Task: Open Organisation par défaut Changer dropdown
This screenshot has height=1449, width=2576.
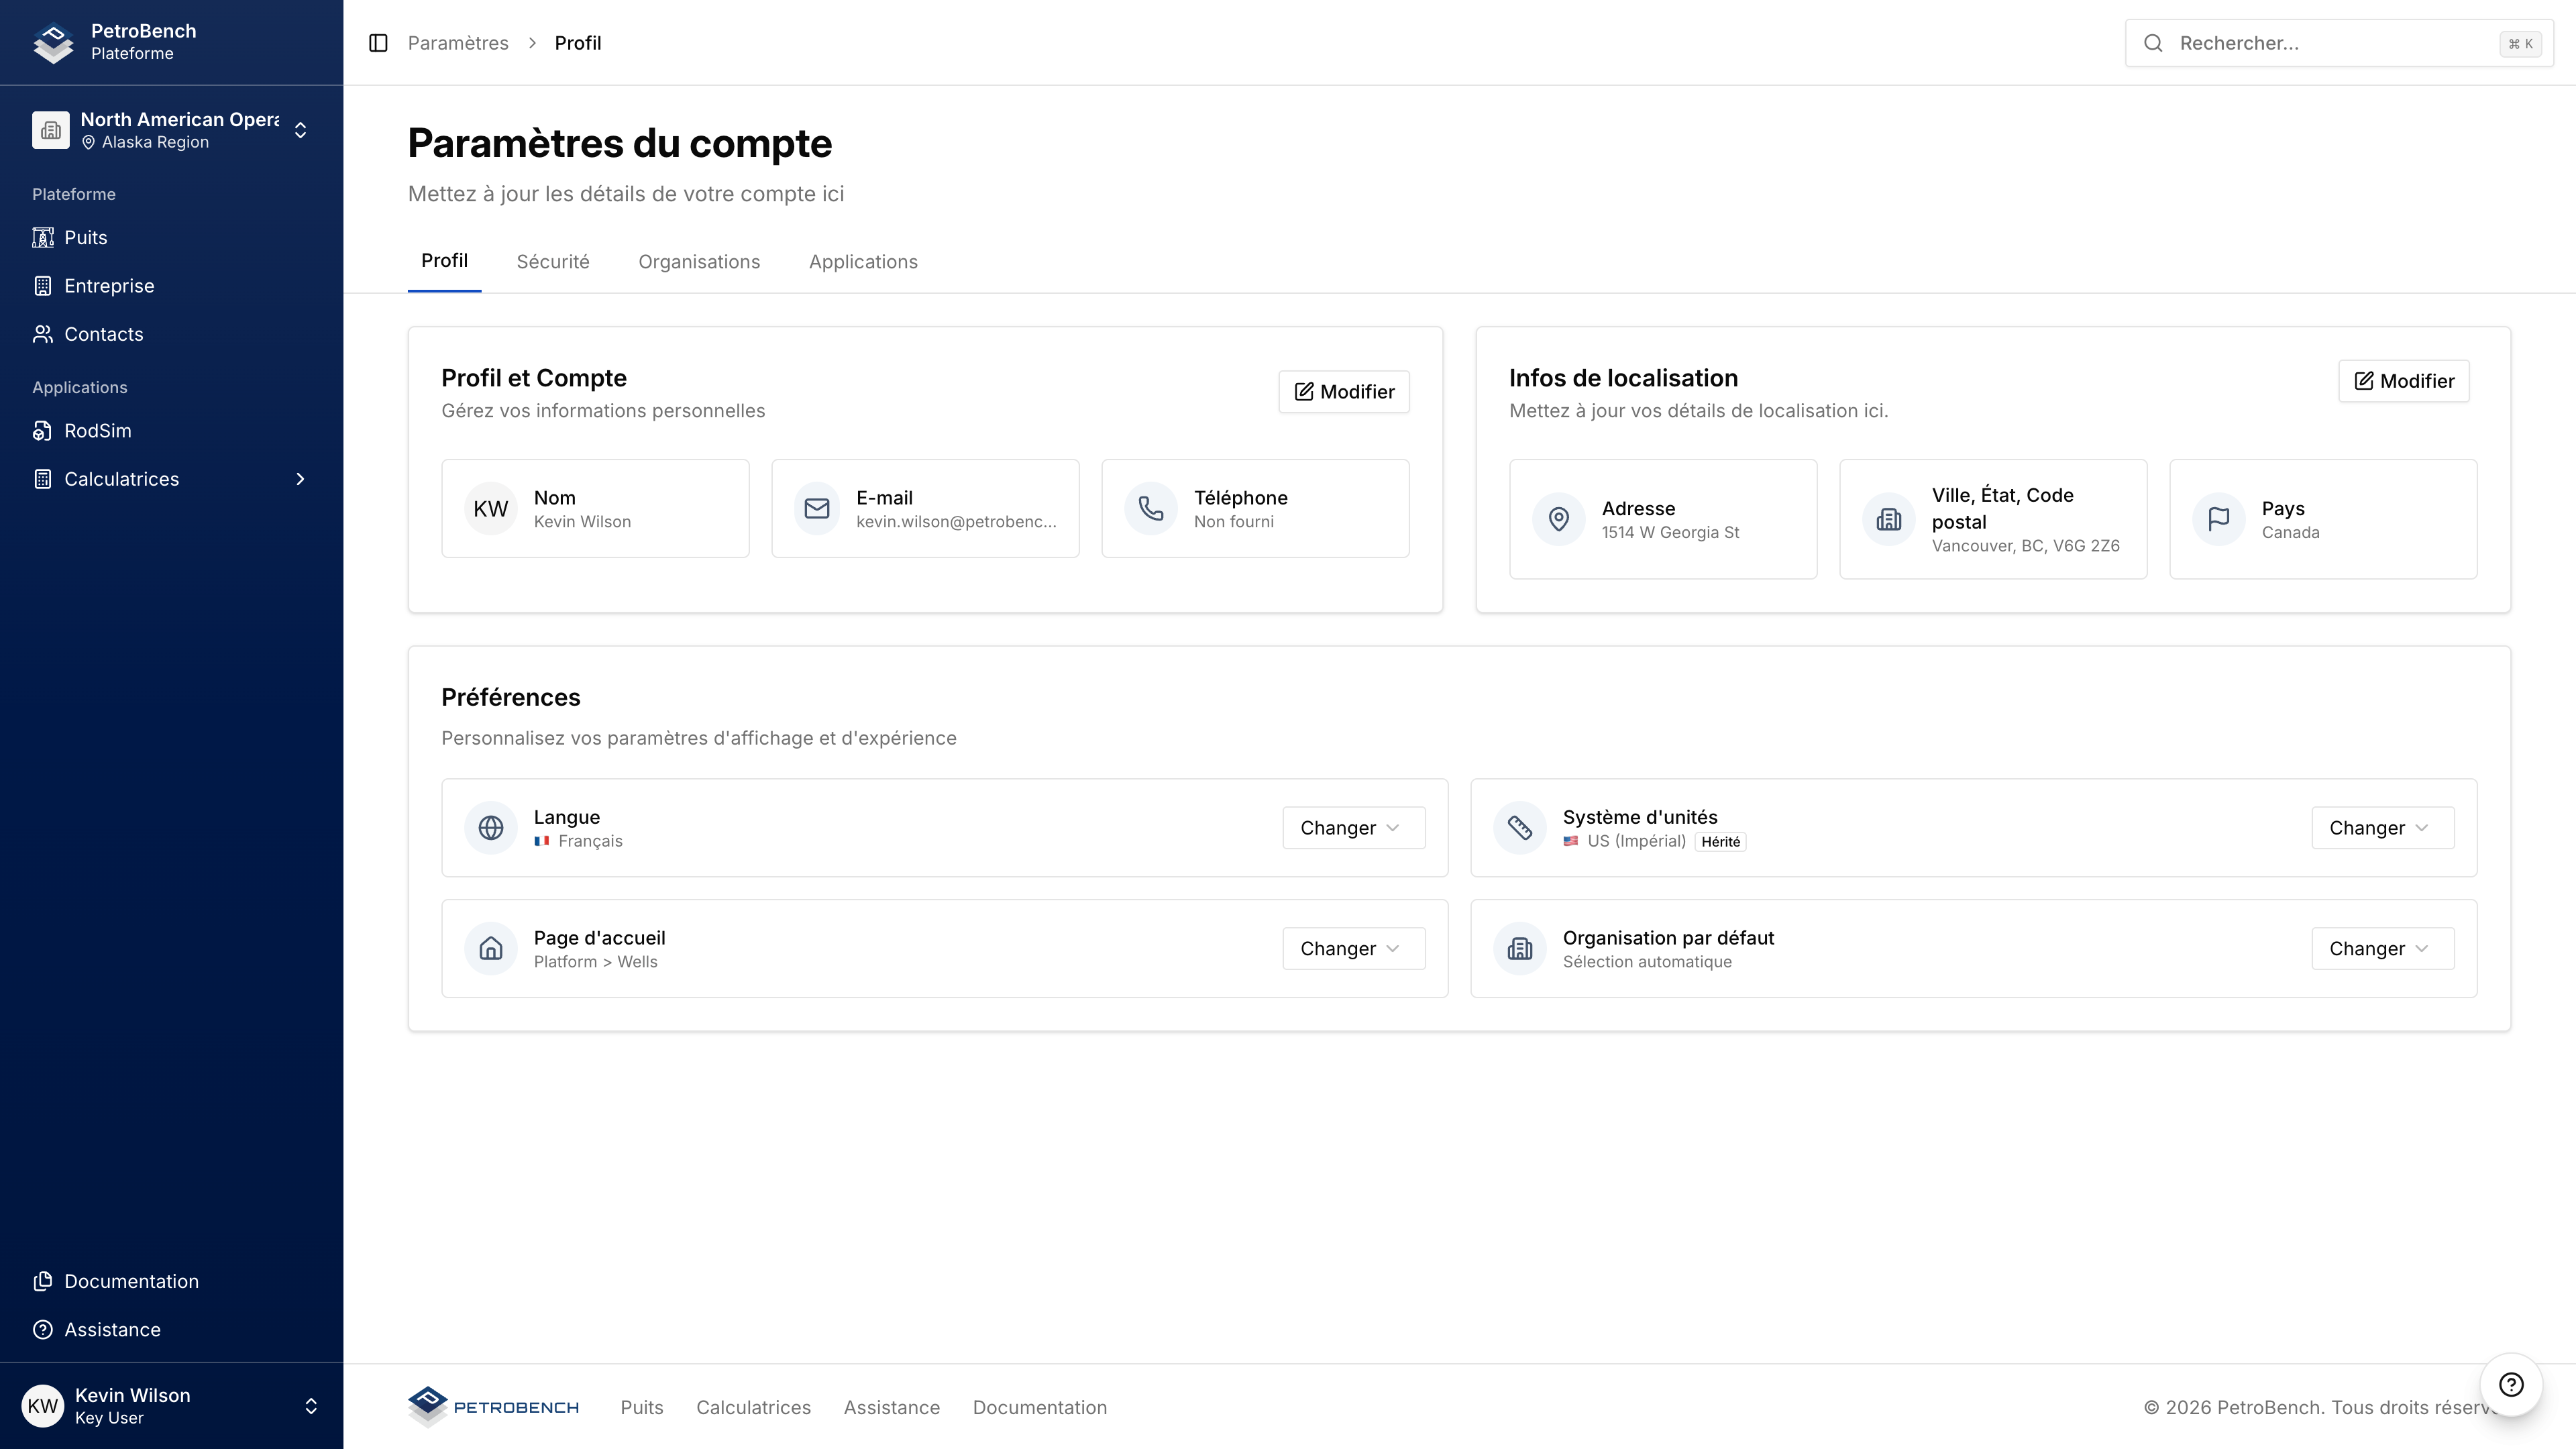Action: [2382, 948]
